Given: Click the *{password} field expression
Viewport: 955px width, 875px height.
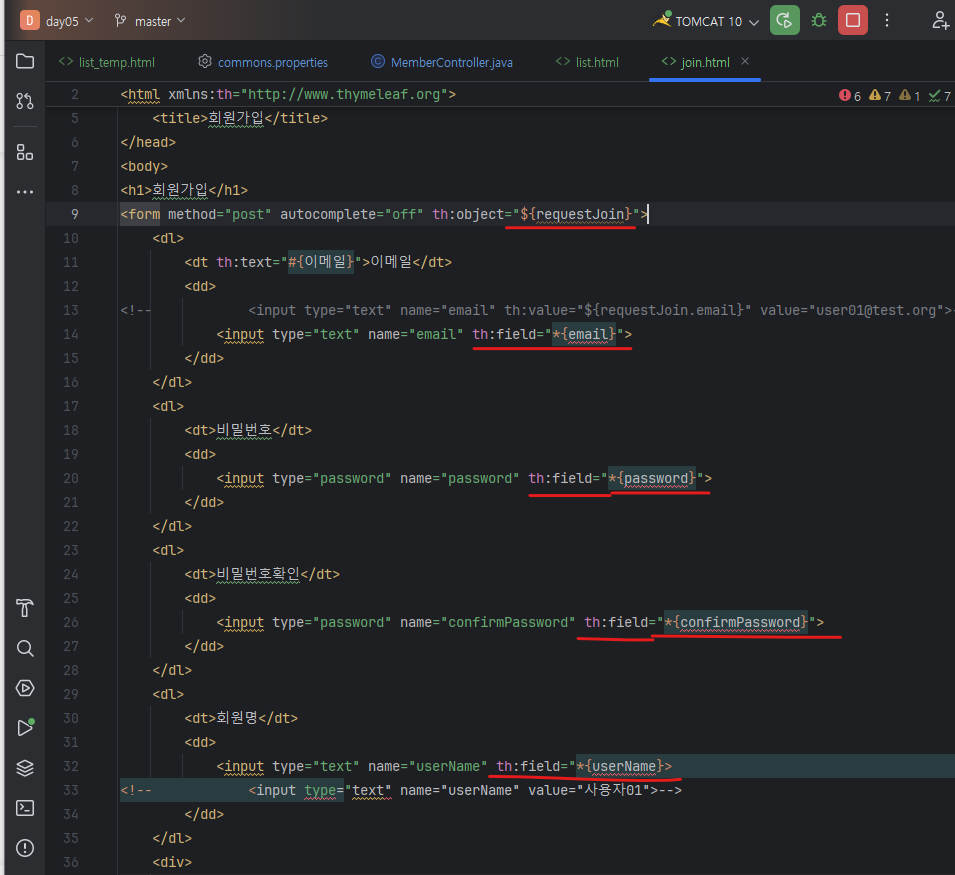Looking at the screenshot, I should 652,479.
